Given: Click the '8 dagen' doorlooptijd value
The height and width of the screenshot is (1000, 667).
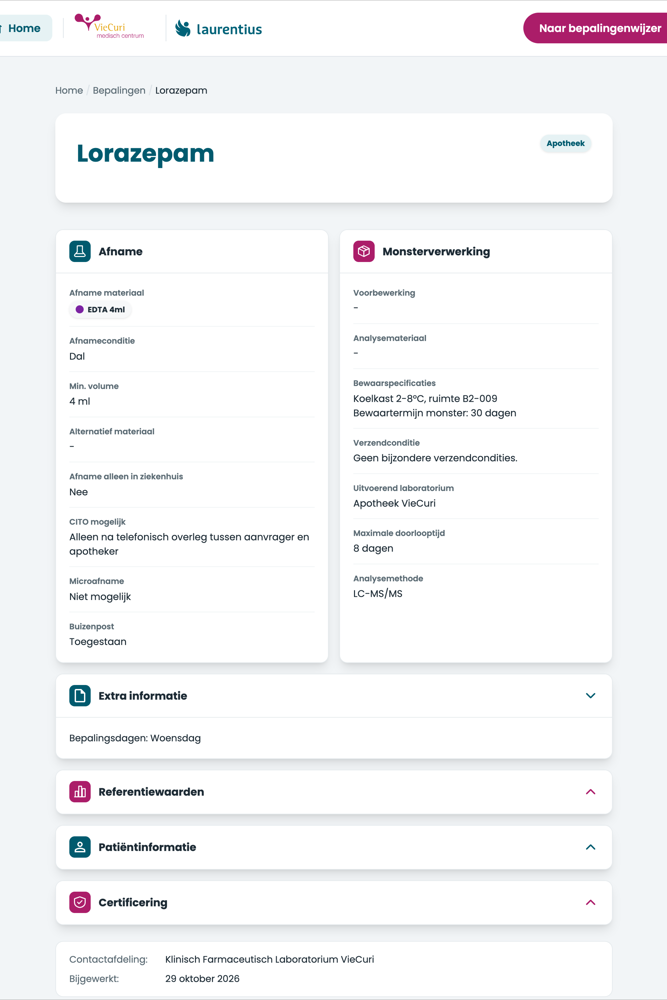Looking at the screenshot, I should [374, 548].
